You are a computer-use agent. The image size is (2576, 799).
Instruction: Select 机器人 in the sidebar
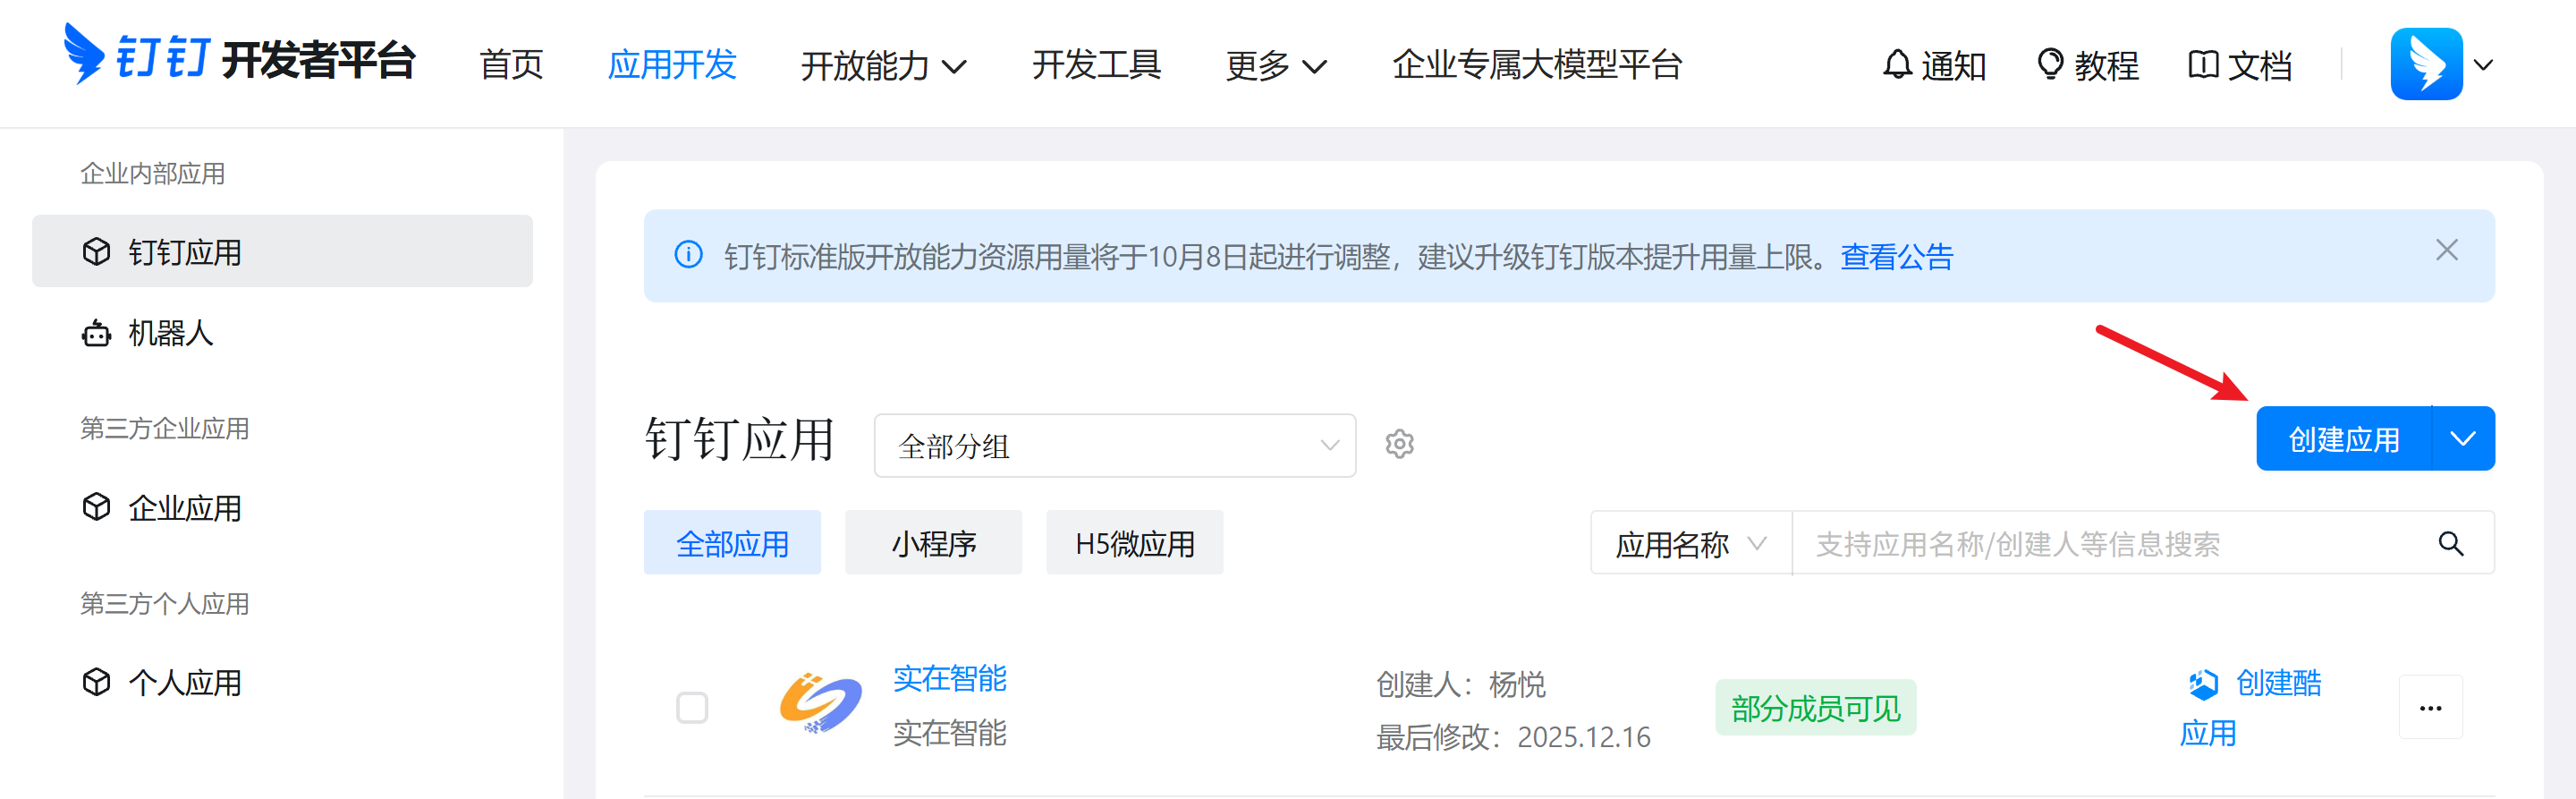click(170, 333)
